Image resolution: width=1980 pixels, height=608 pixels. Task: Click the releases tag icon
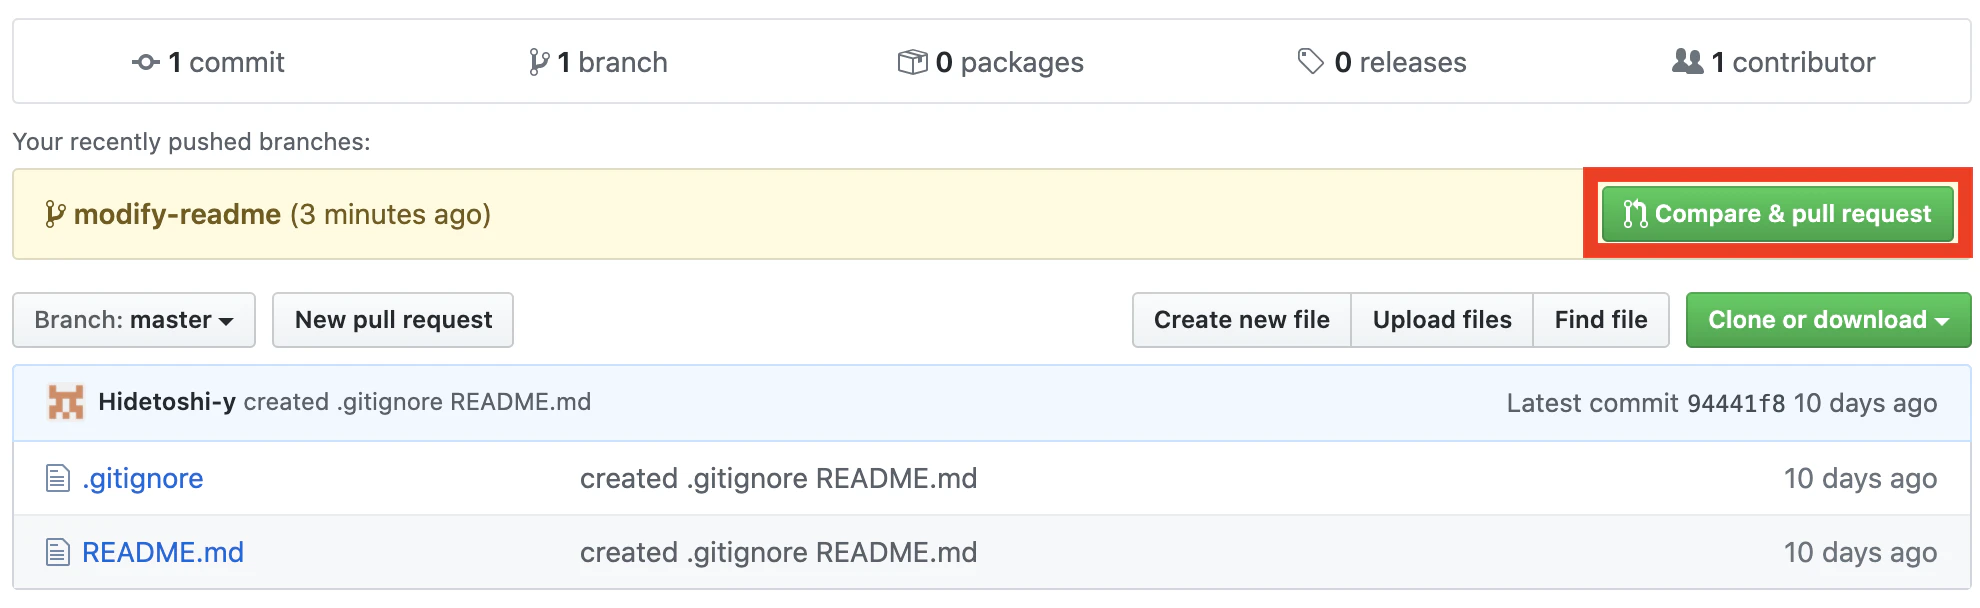click(1310, 62)
